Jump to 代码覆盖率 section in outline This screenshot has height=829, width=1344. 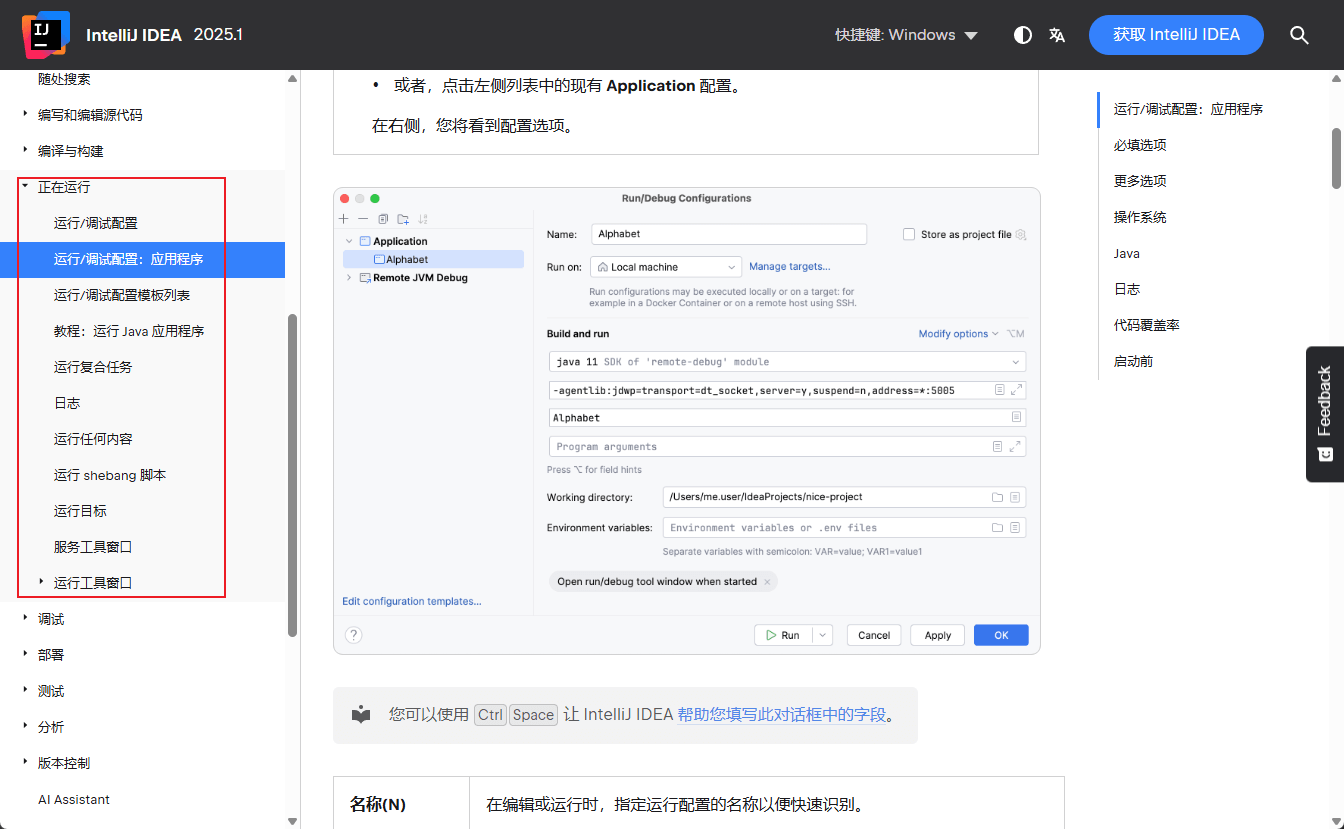[x=1147, y=325]
